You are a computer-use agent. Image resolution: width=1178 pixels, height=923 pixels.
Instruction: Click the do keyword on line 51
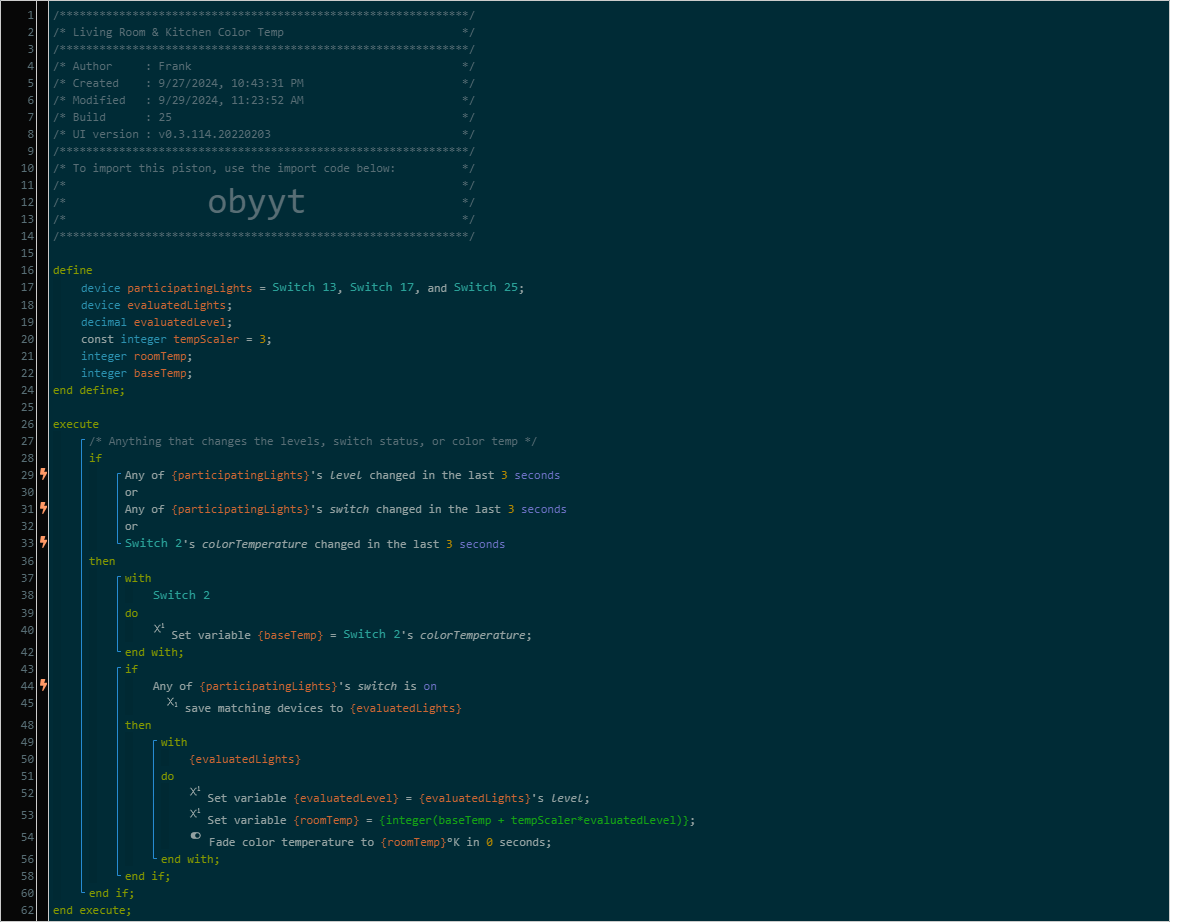168,777
